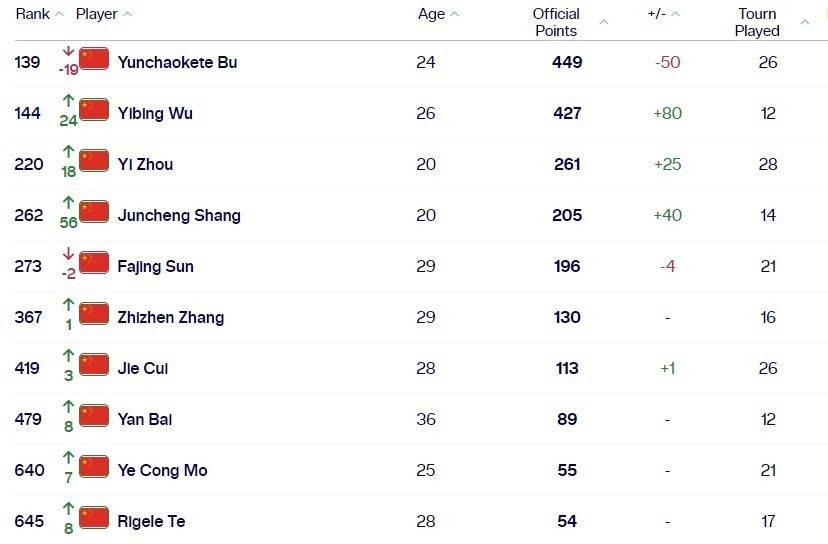Open Yunchaokete Bu player profile
The width and height of the screenshot is (828, 544).
point(177,62)
